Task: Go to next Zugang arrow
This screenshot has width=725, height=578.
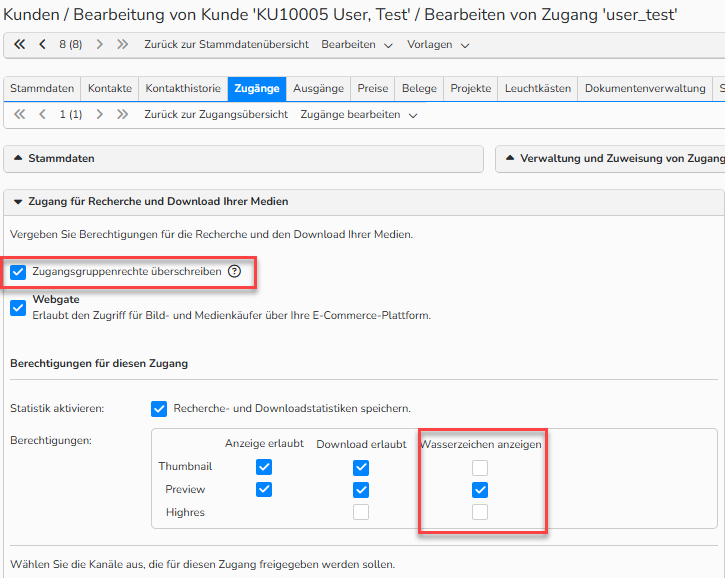Action: (99, 114)
